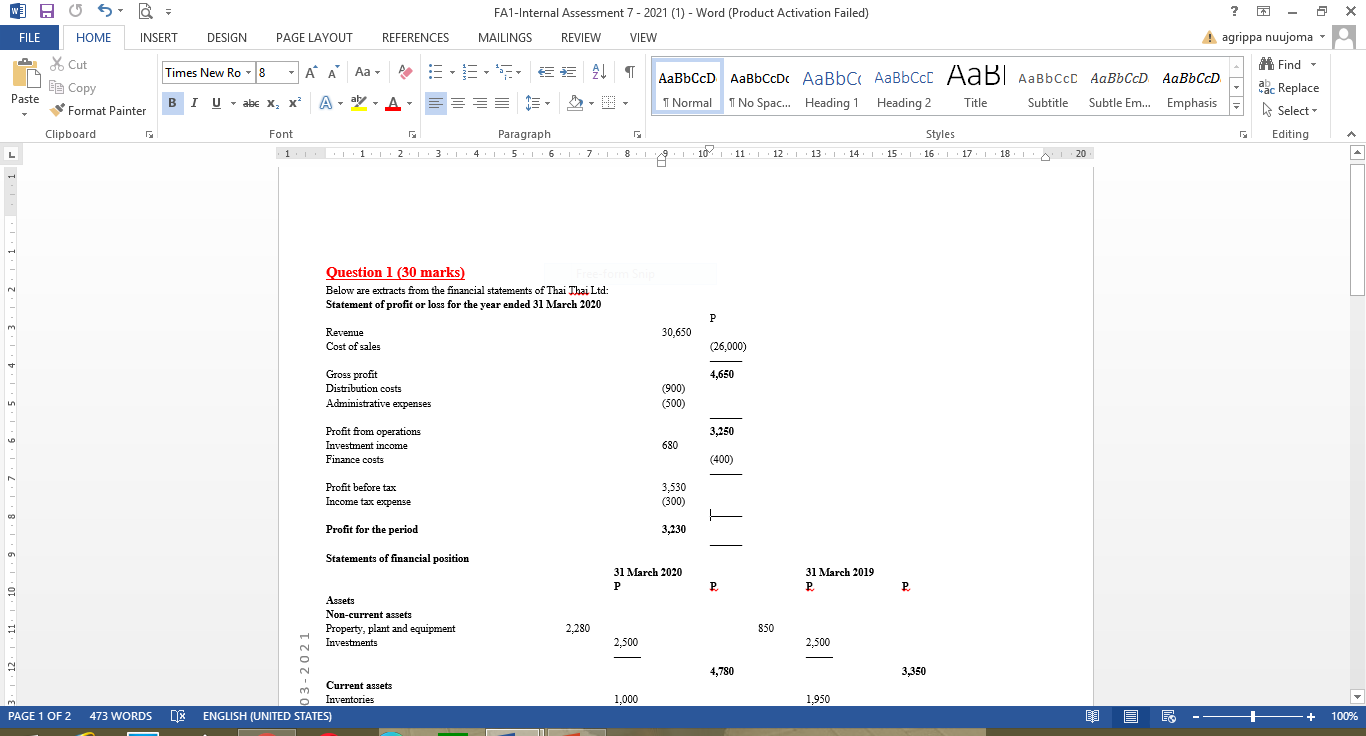Center the paragraph text
This screenshot has width=1366, height=736.
pyautogui.click(x=458, y=103)
